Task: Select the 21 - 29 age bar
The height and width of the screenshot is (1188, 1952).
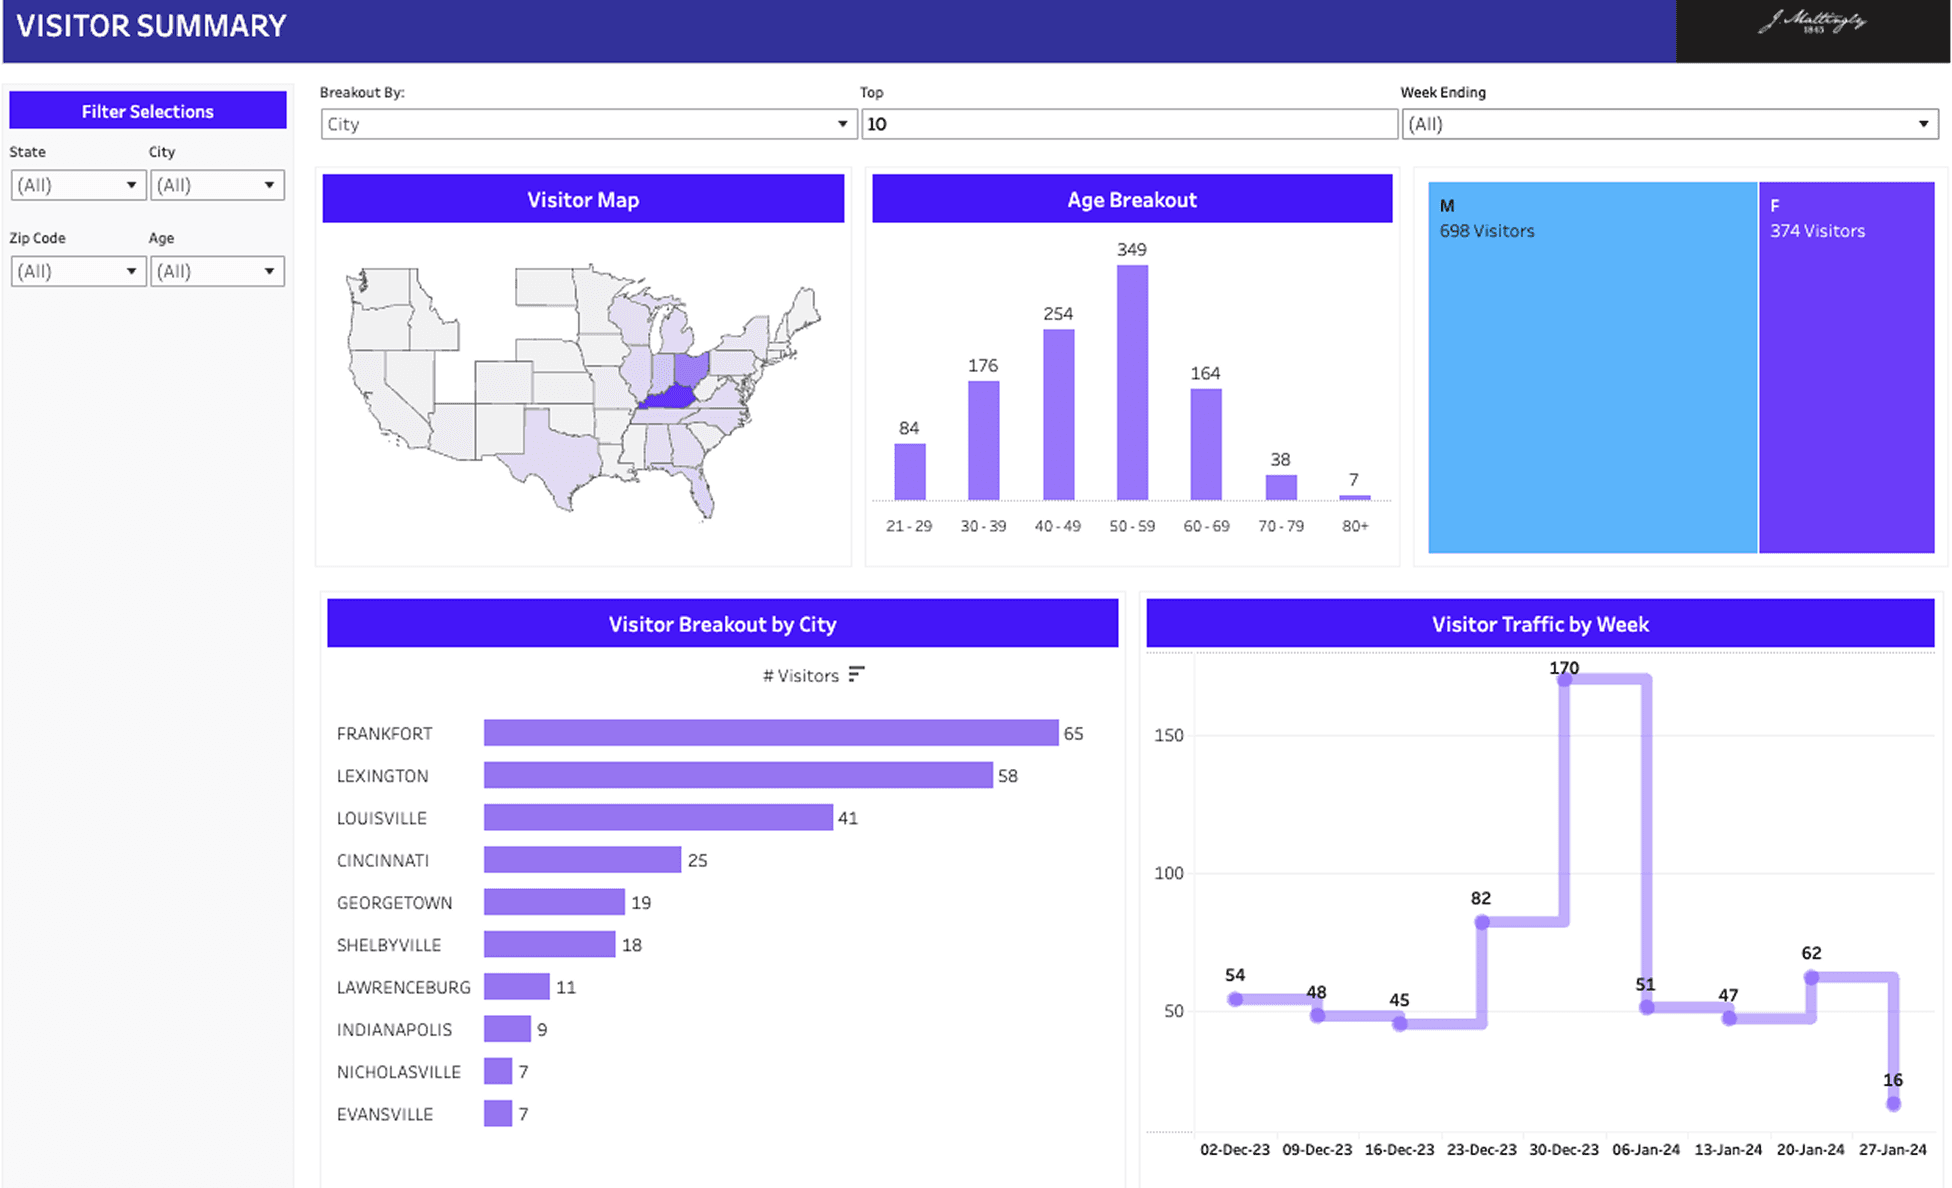Action: tap(909, 471)
